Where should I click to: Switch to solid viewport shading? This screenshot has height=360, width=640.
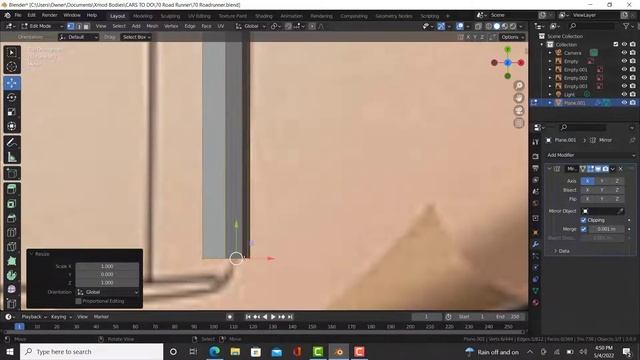coord(497,26)
